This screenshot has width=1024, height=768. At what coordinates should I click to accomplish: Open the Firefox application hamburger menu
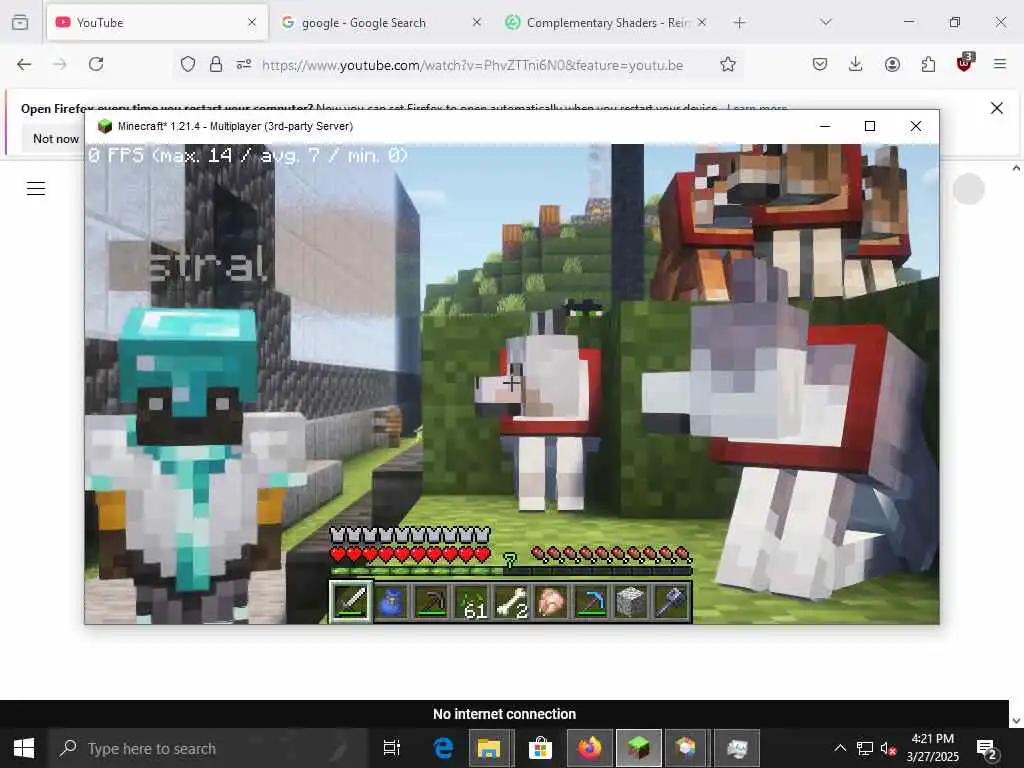1000,64
